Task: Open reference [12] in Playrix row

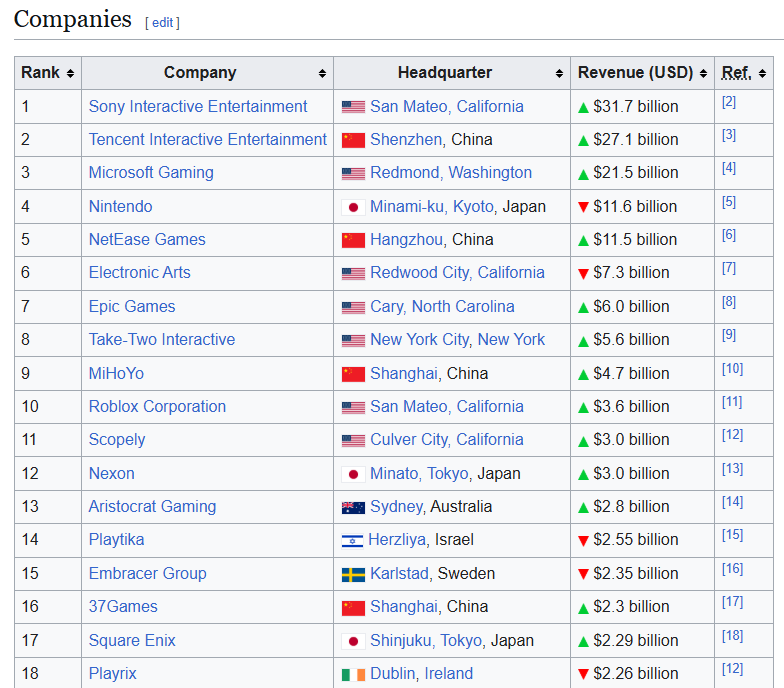Action: (732, 669)
